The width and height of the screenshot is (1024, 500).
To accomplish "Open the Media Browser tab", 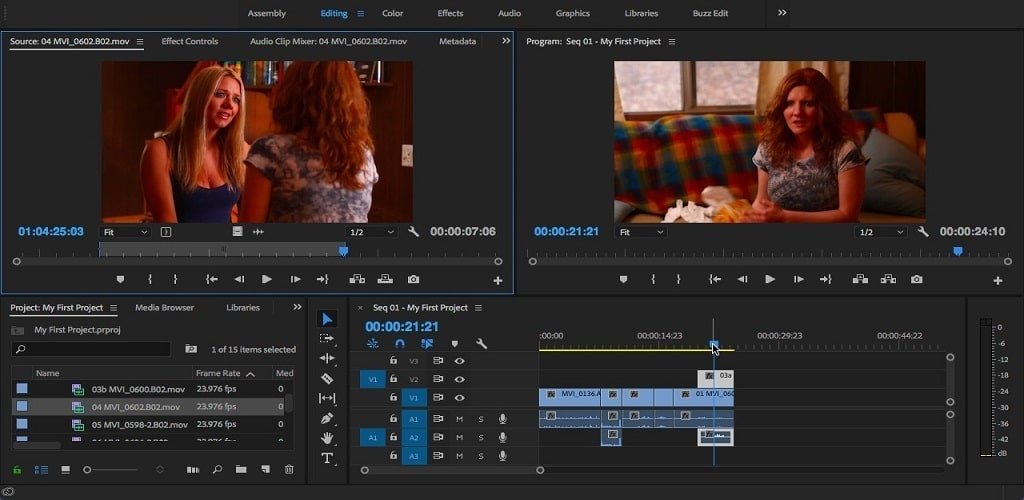I will point(165,307).
